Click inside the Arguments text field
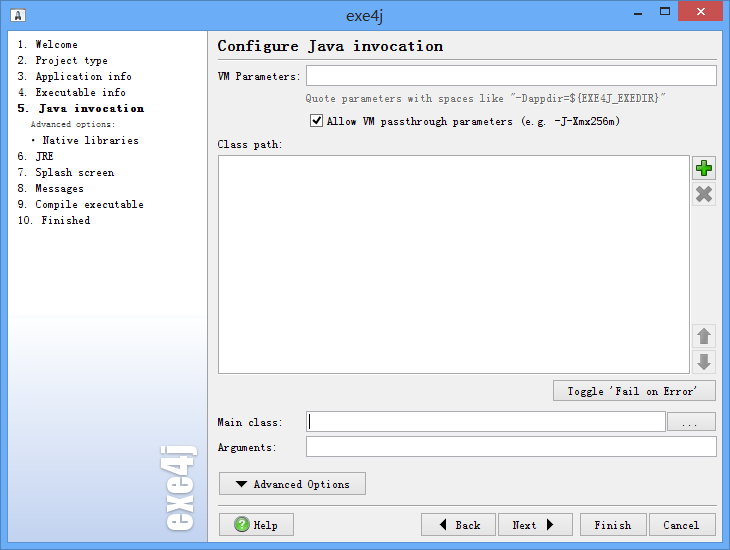Viewport: 730px width, 550px height. click(x=511, y=447)
